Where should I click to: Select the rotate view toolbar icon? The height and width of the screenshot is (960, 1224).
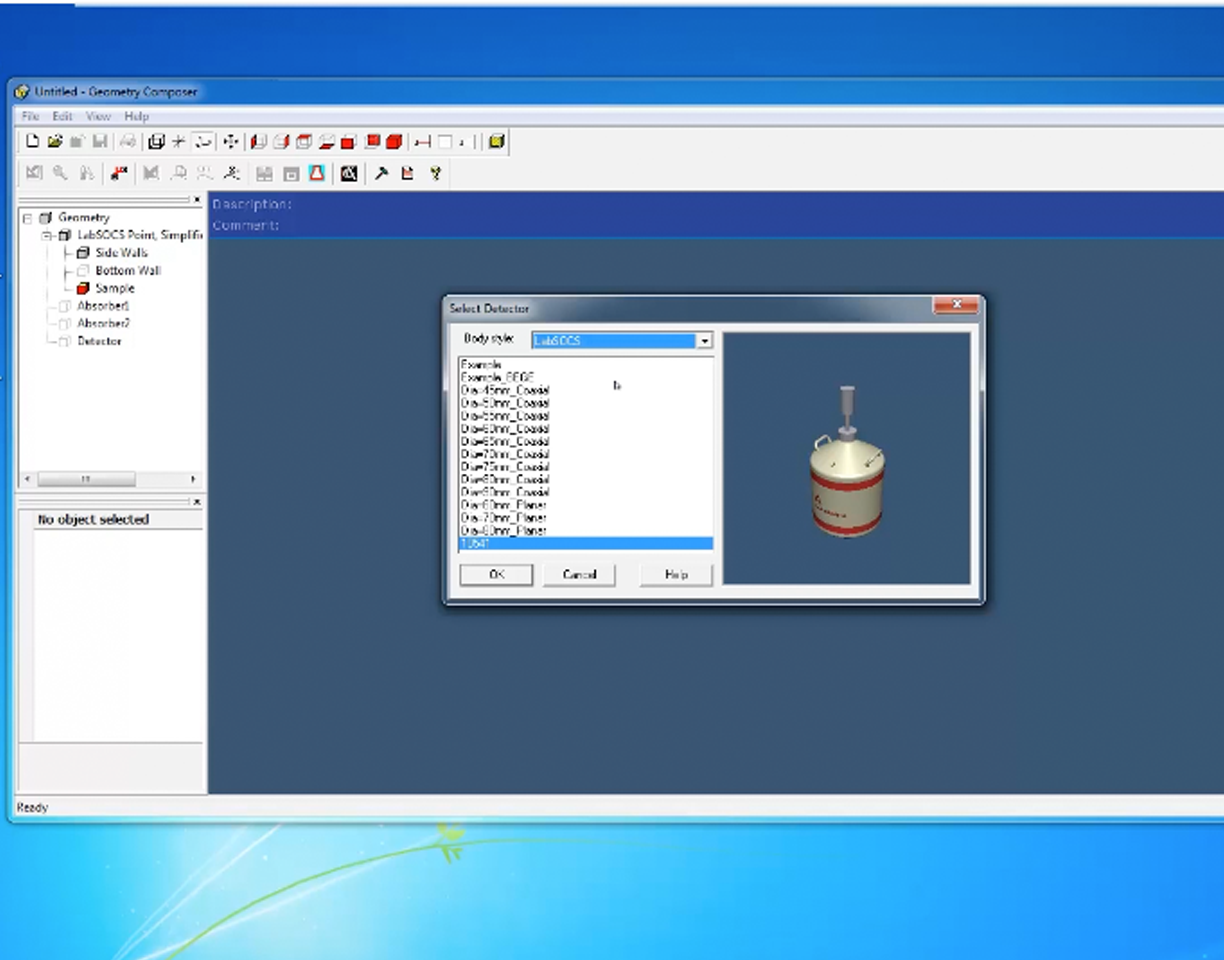tap(203, 141)
